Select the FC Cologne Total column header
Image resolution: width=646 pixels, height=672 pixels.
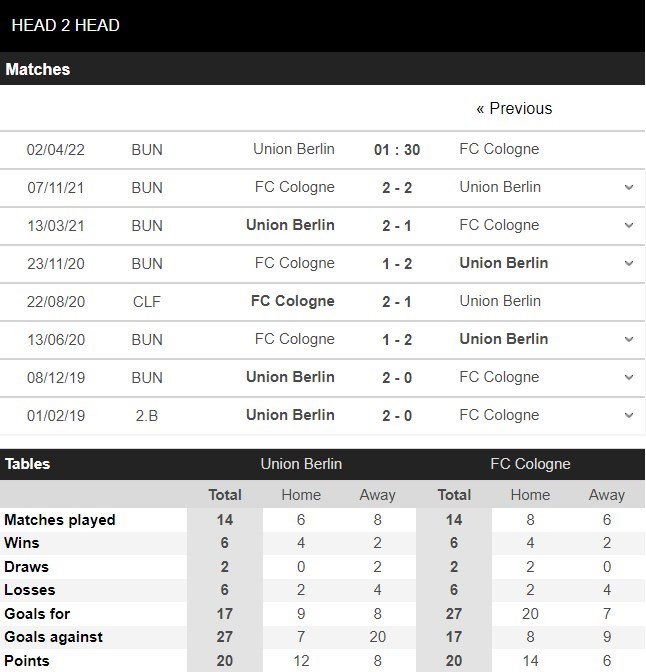coord(454,495)
